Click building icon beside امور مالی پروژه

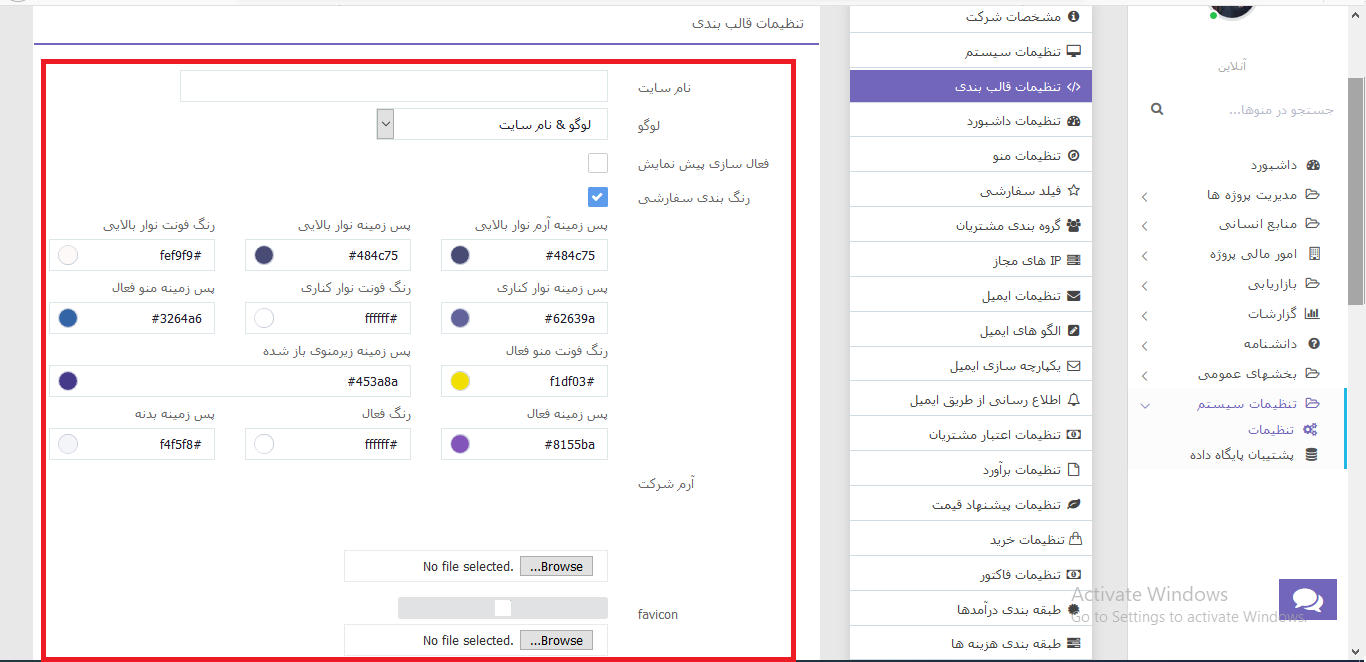[x=1314, y=254]
